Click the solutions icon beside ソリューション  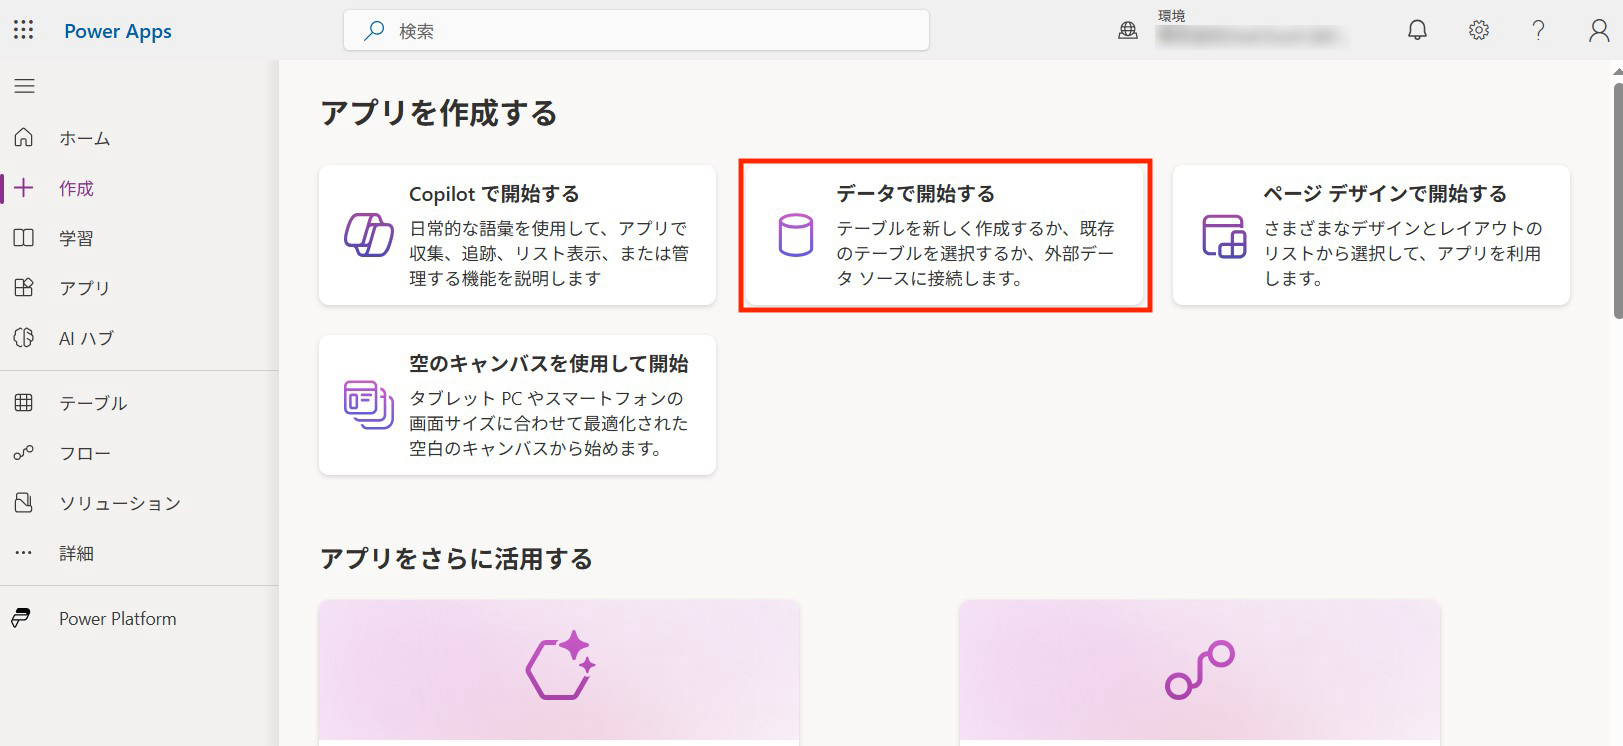pos(24,502)
